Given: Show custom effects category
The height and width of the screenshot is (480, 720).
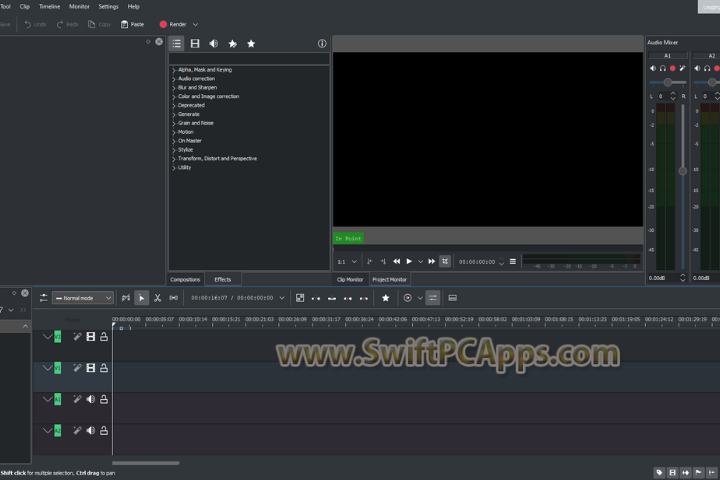Looking at the screenshot, I should pos(233,44).
